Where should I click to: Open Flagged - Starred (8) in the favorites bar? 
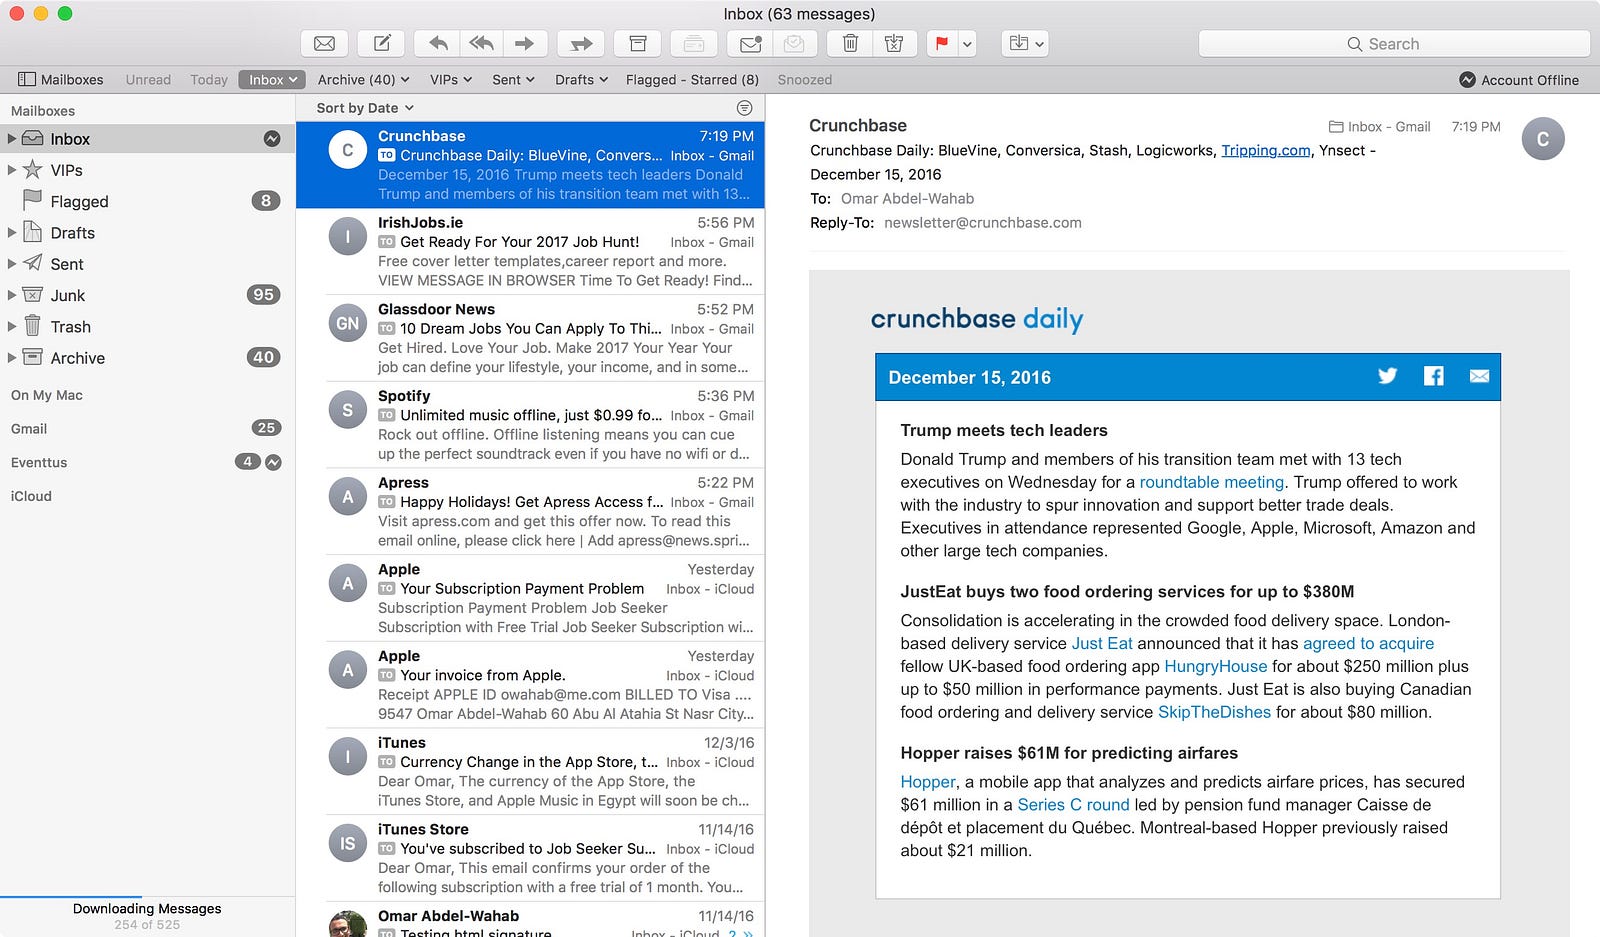pos(692,80)
